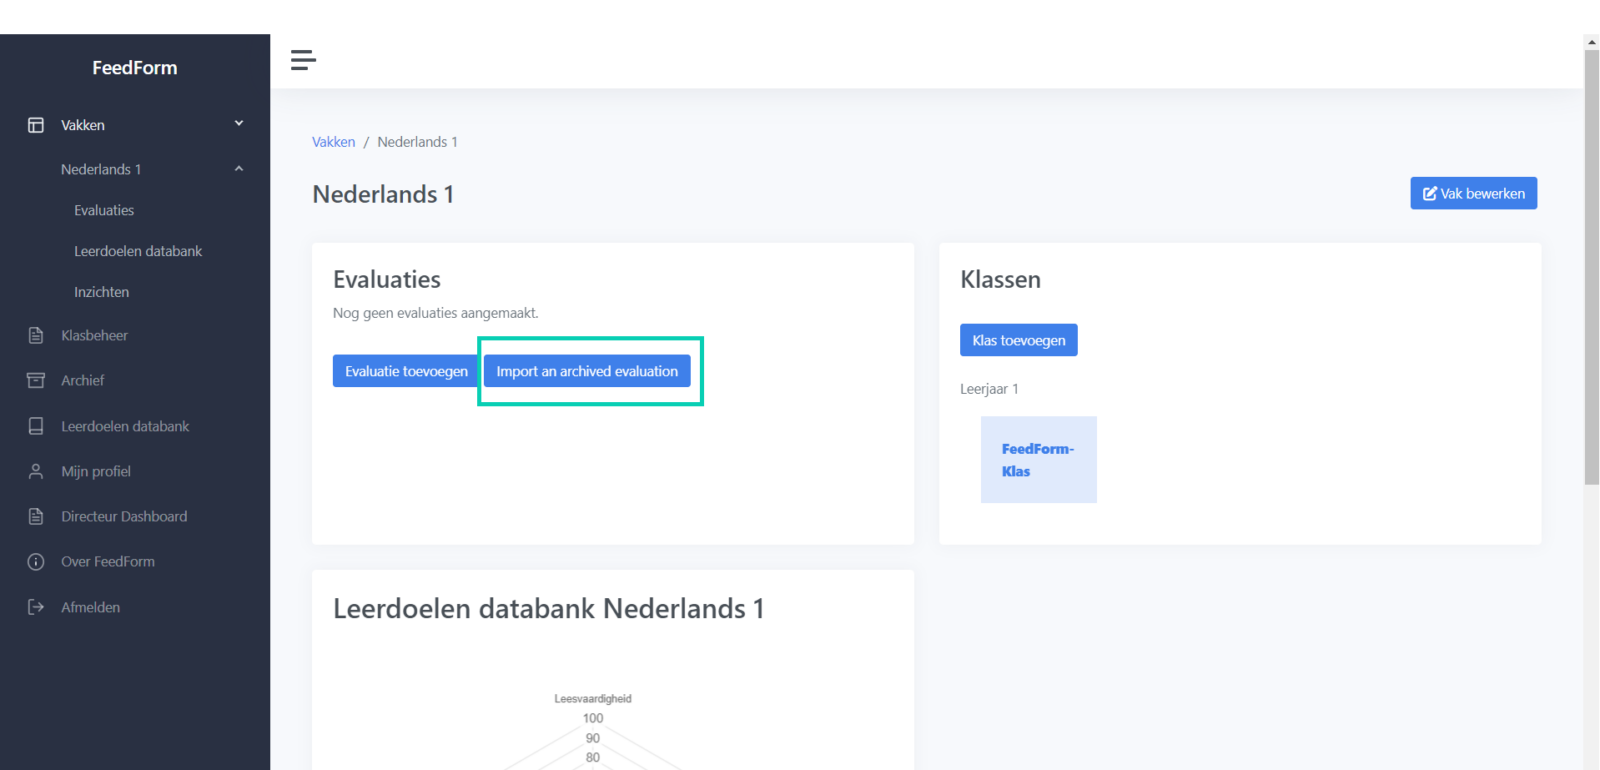Click the Afmelden logout icon
This screenshot has width=1600, height=770.
pos(36,607)
